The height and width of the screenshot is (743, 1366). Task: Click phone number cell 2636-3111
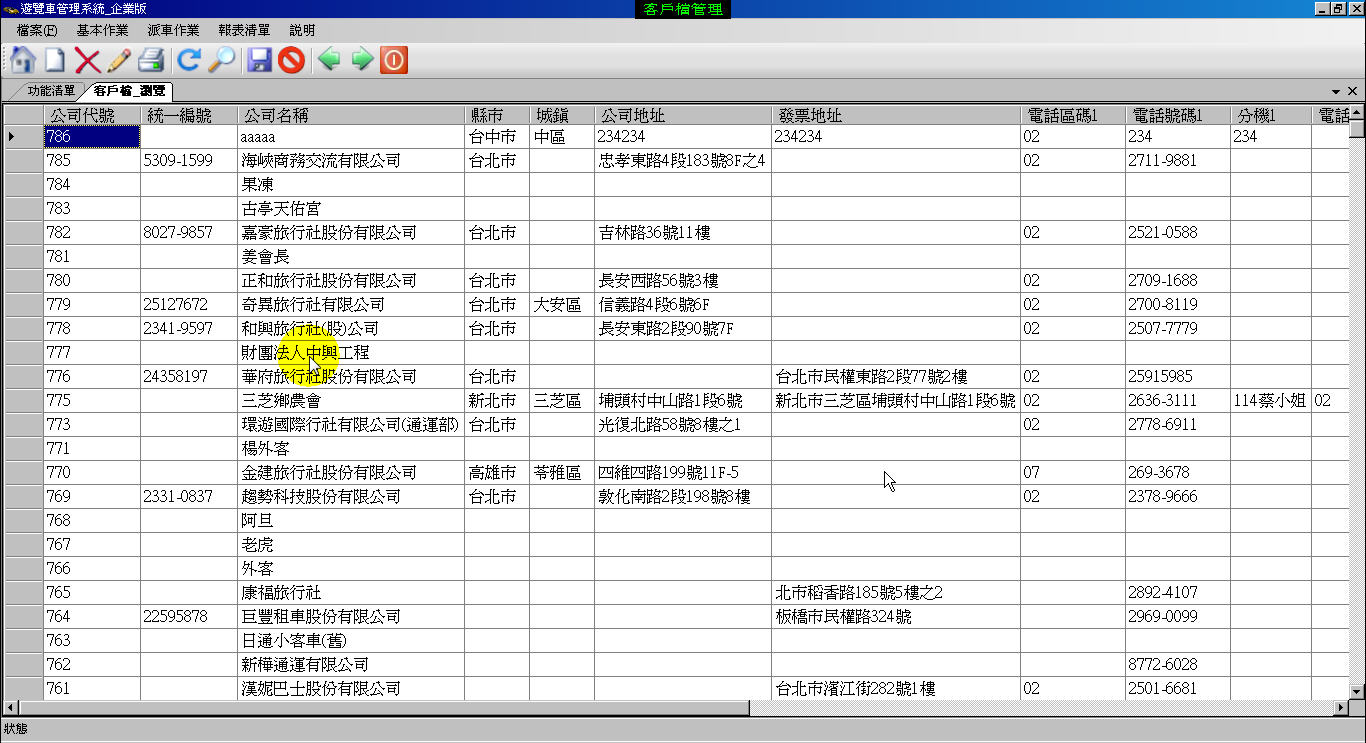[x=1178, y=400]
